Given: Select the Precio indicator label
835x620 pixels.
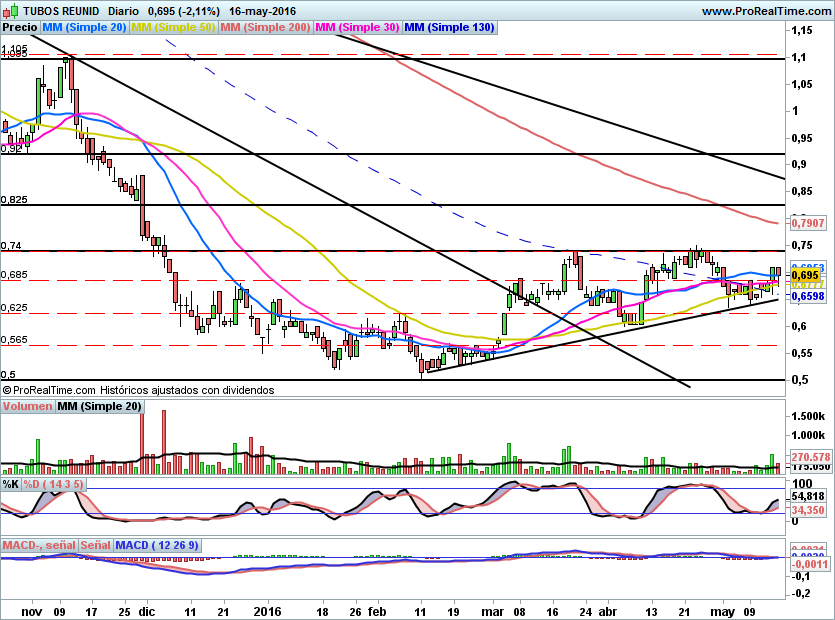Looking at the screenshot, I should tap(20, 28).
